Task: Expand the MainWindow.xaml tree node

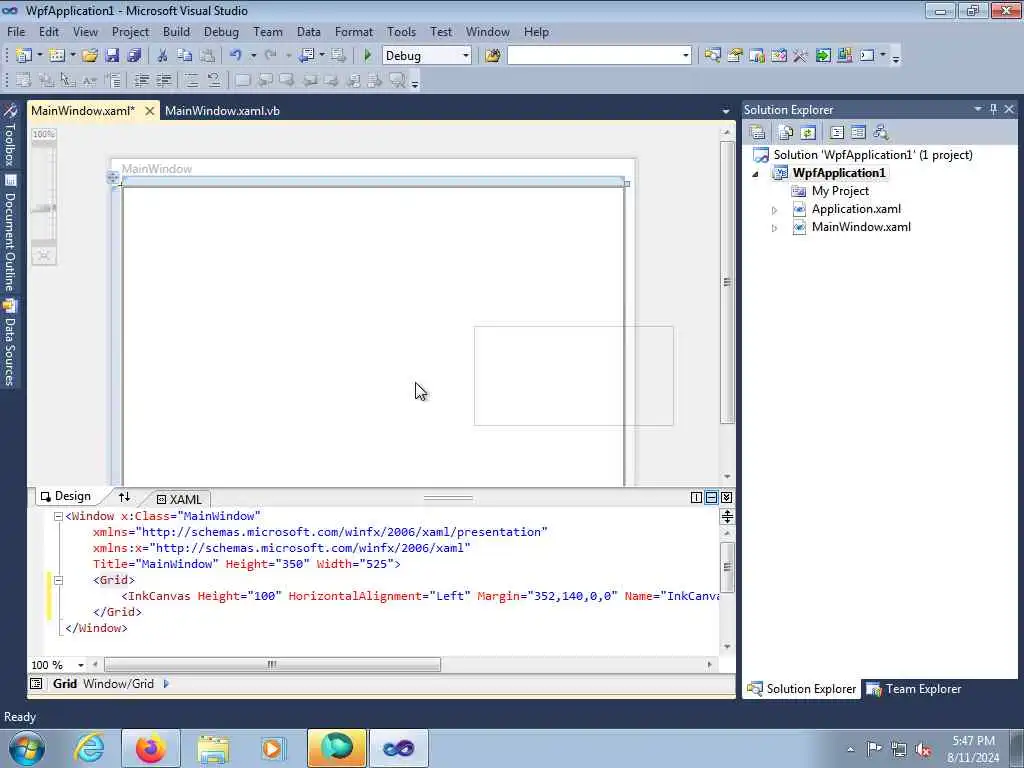Action: pyautogui.click(x=775, y=229)
